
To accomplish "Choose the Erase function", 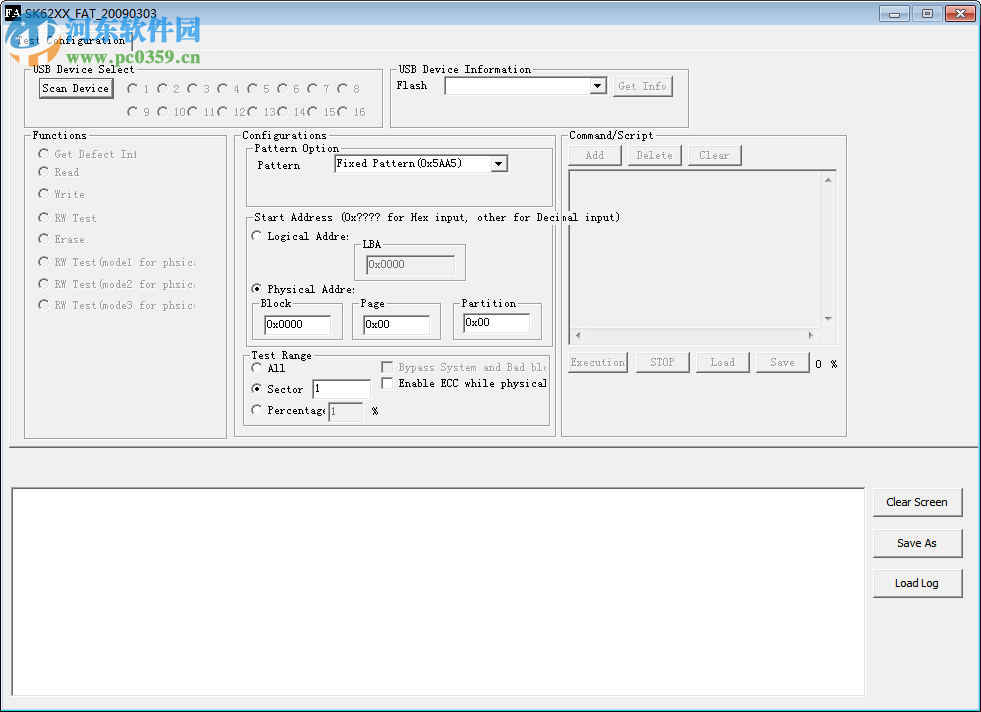I will click(x=43, y=238).
